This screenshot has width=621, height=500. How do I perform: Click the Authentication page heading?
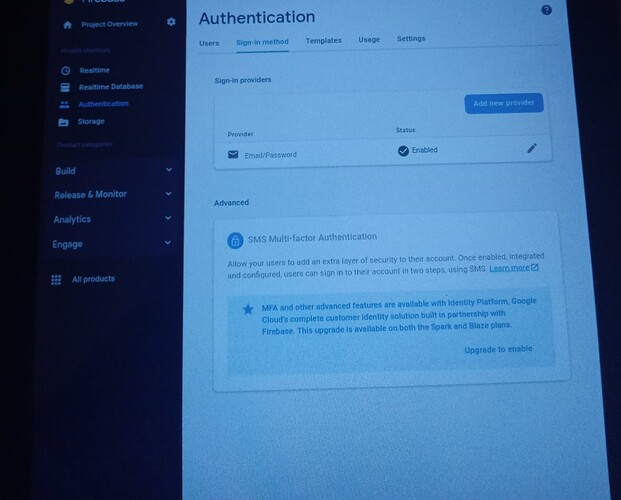(x=257, y=18)
